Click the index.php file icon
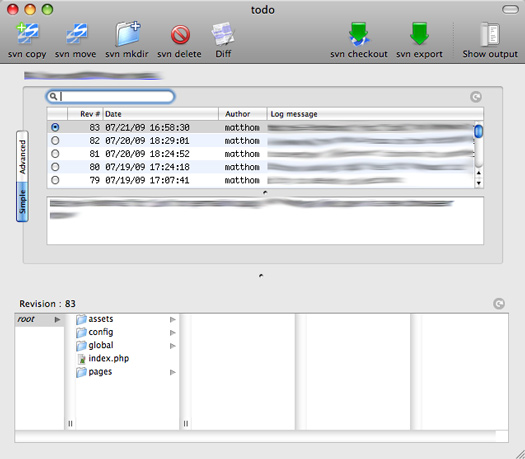This screenshot has height=459, width=525. (81, 359)
